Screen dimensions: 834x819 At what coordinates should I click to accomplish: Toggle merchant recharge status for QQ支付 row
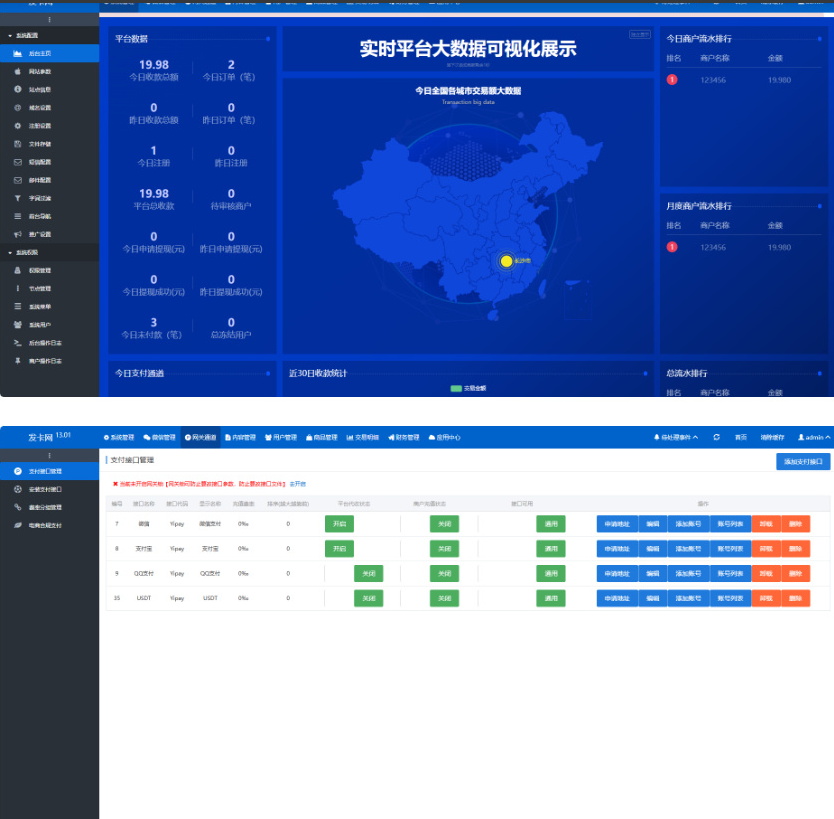tap(444, 573)
